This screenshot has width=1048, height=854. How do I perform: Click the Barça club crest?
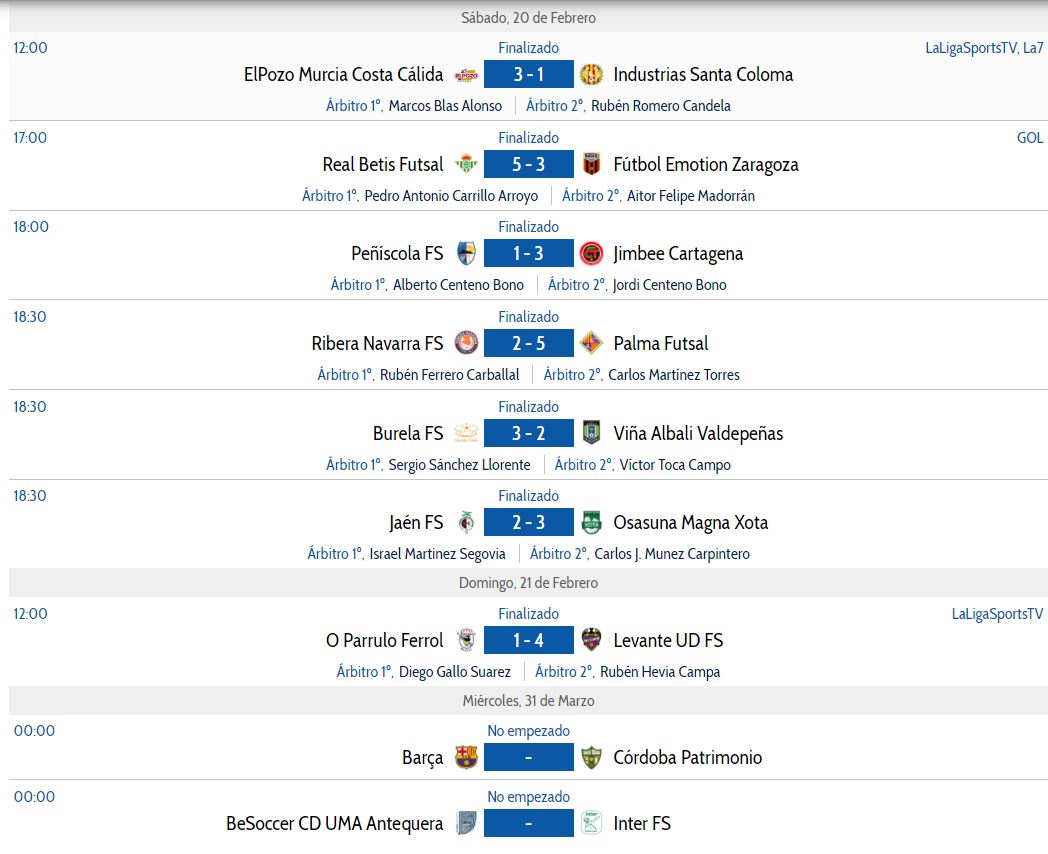coord(467,757)
